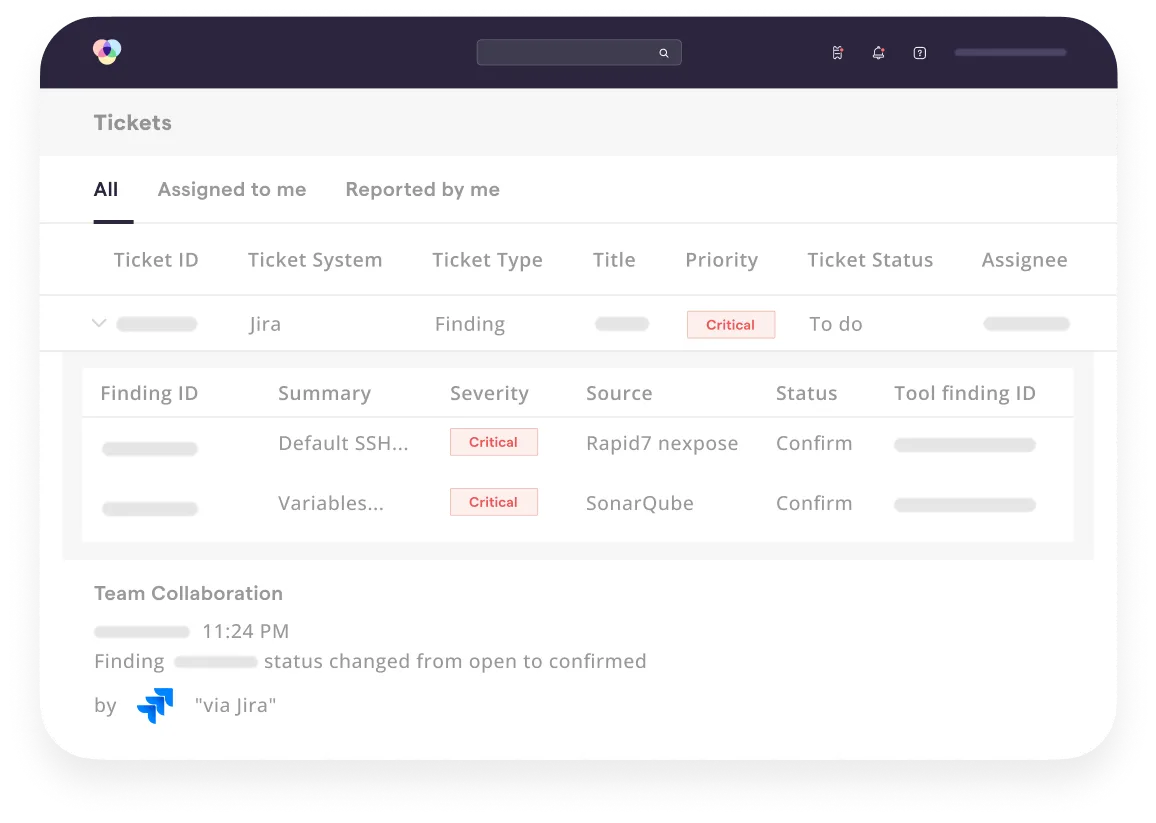This screenshot has width=1156, height=823.
Task: Switch to the Assigned to me tab
Action: (x=231, y=189)
